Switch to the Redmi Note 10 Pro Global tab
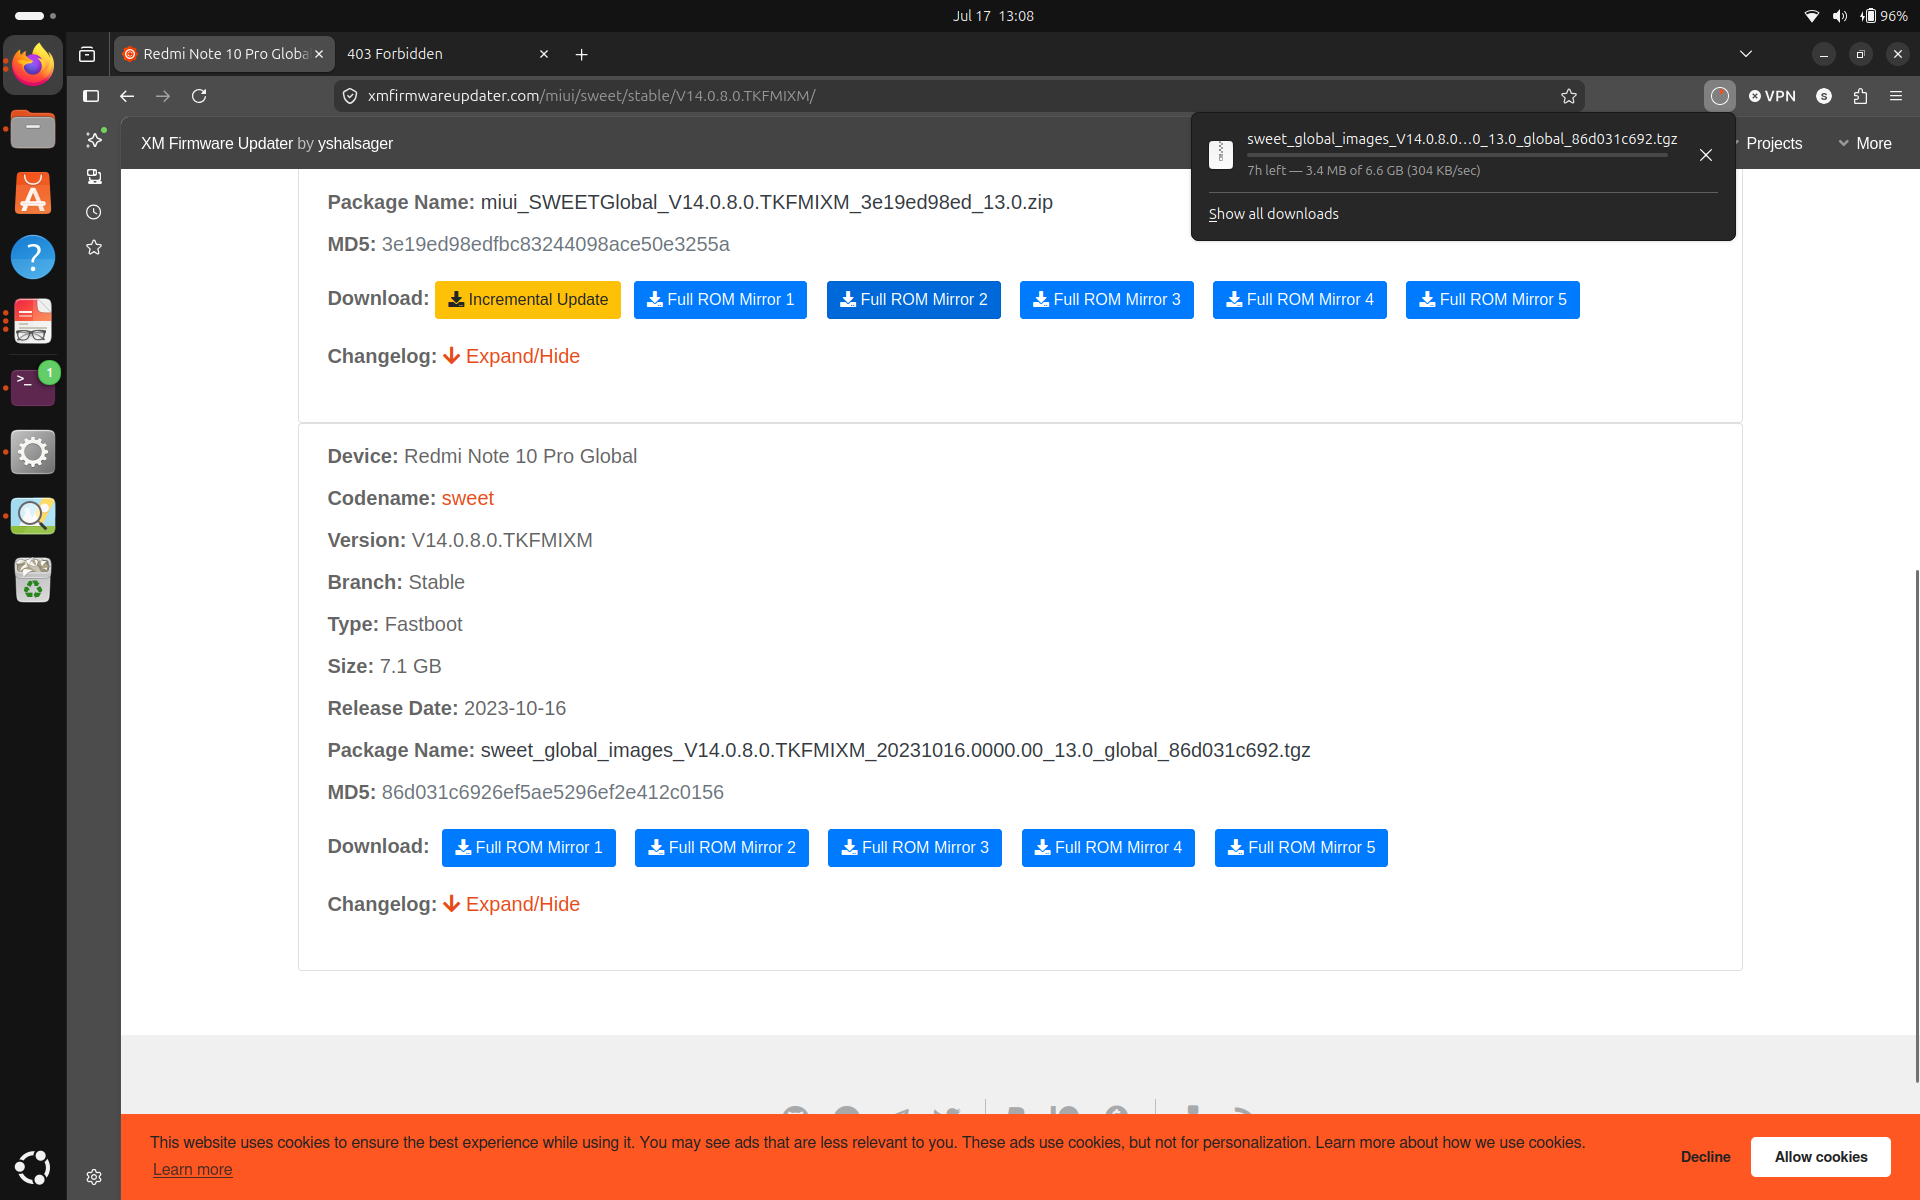The height and width of the screenshot is (1200, 1920). [222, 54]
